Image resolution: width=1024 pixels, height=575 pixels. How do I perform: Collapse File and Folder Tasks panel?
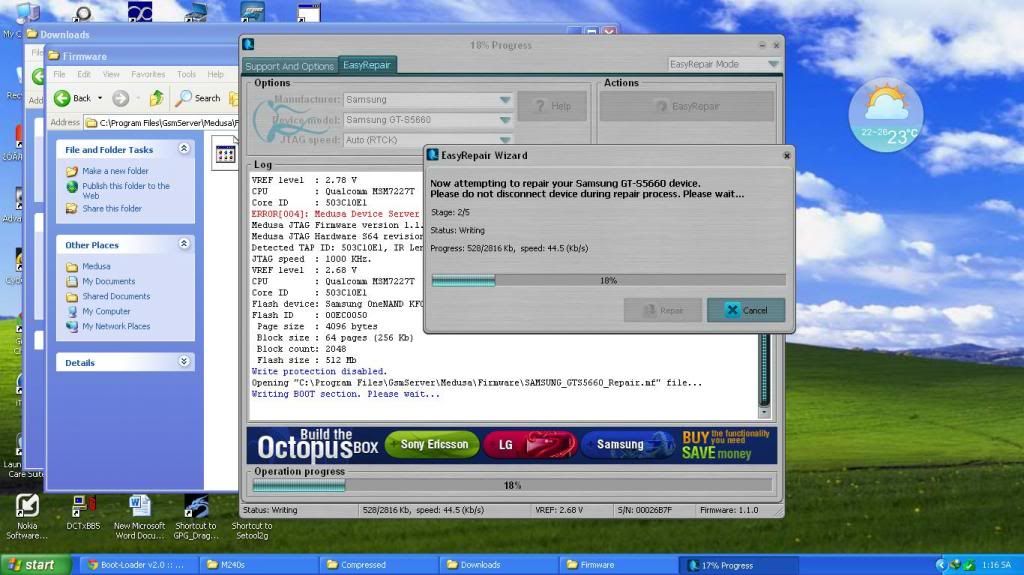click(184, 149)
